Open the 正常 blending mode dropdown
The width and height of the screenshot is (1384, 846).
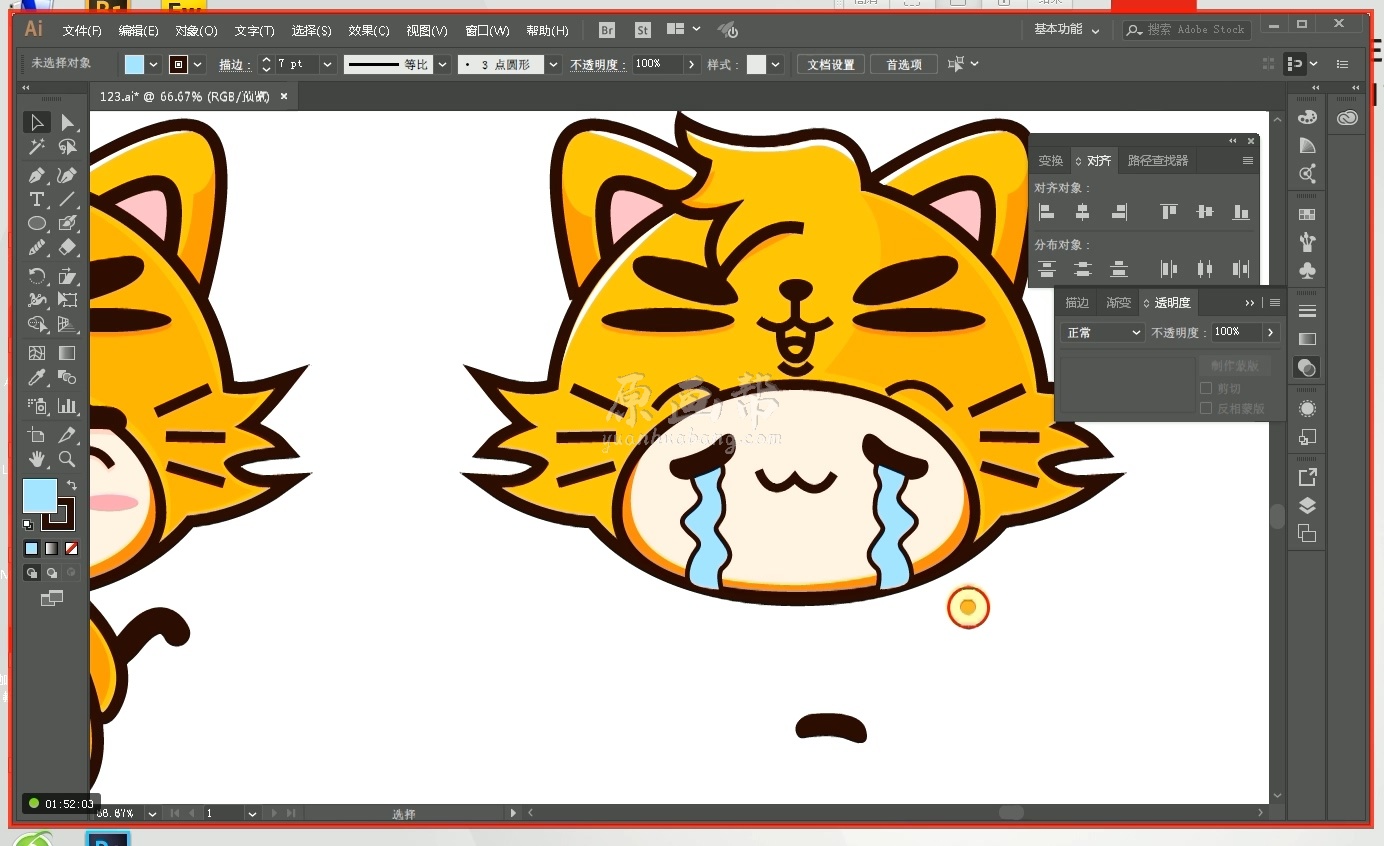[1102, 332]
